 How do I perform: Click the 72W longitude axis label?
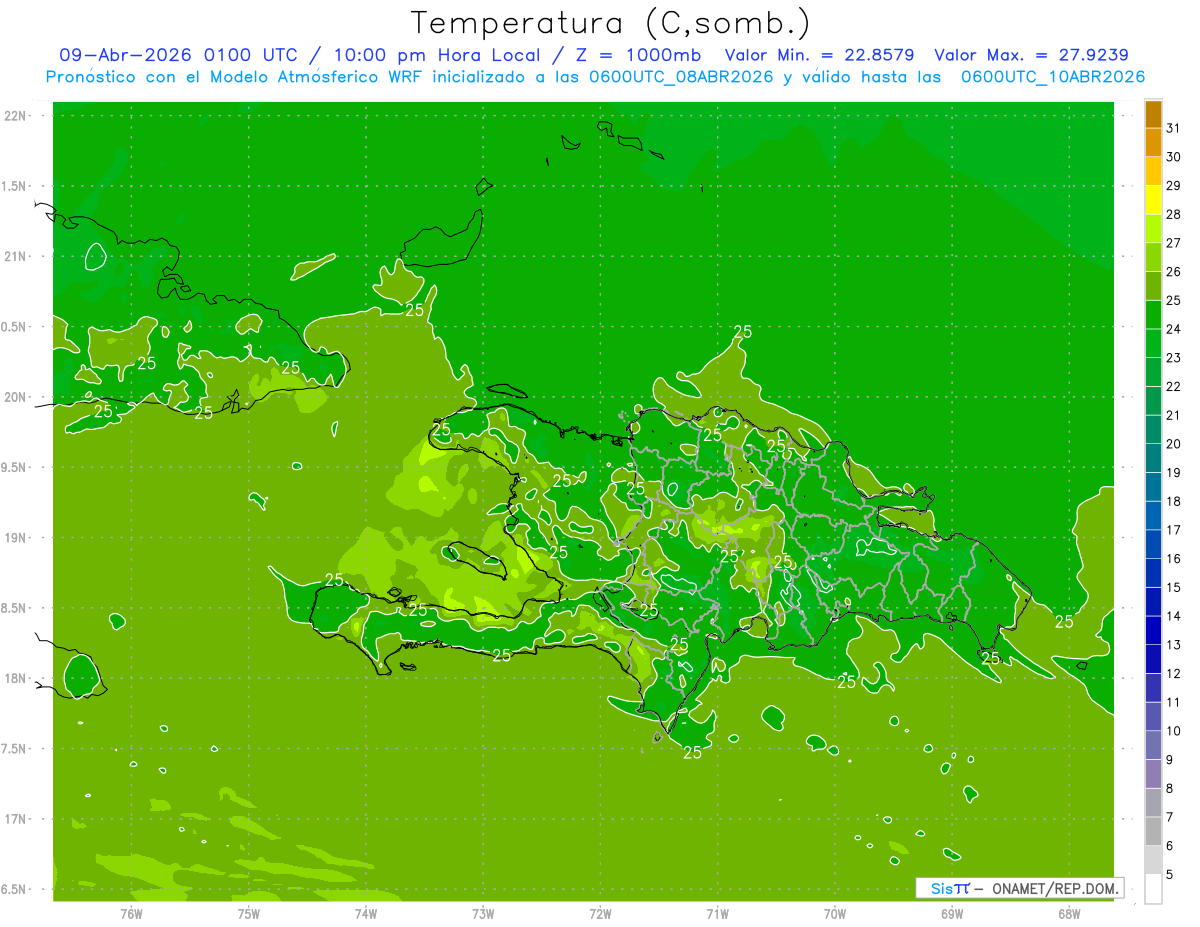tap(600, 913)
